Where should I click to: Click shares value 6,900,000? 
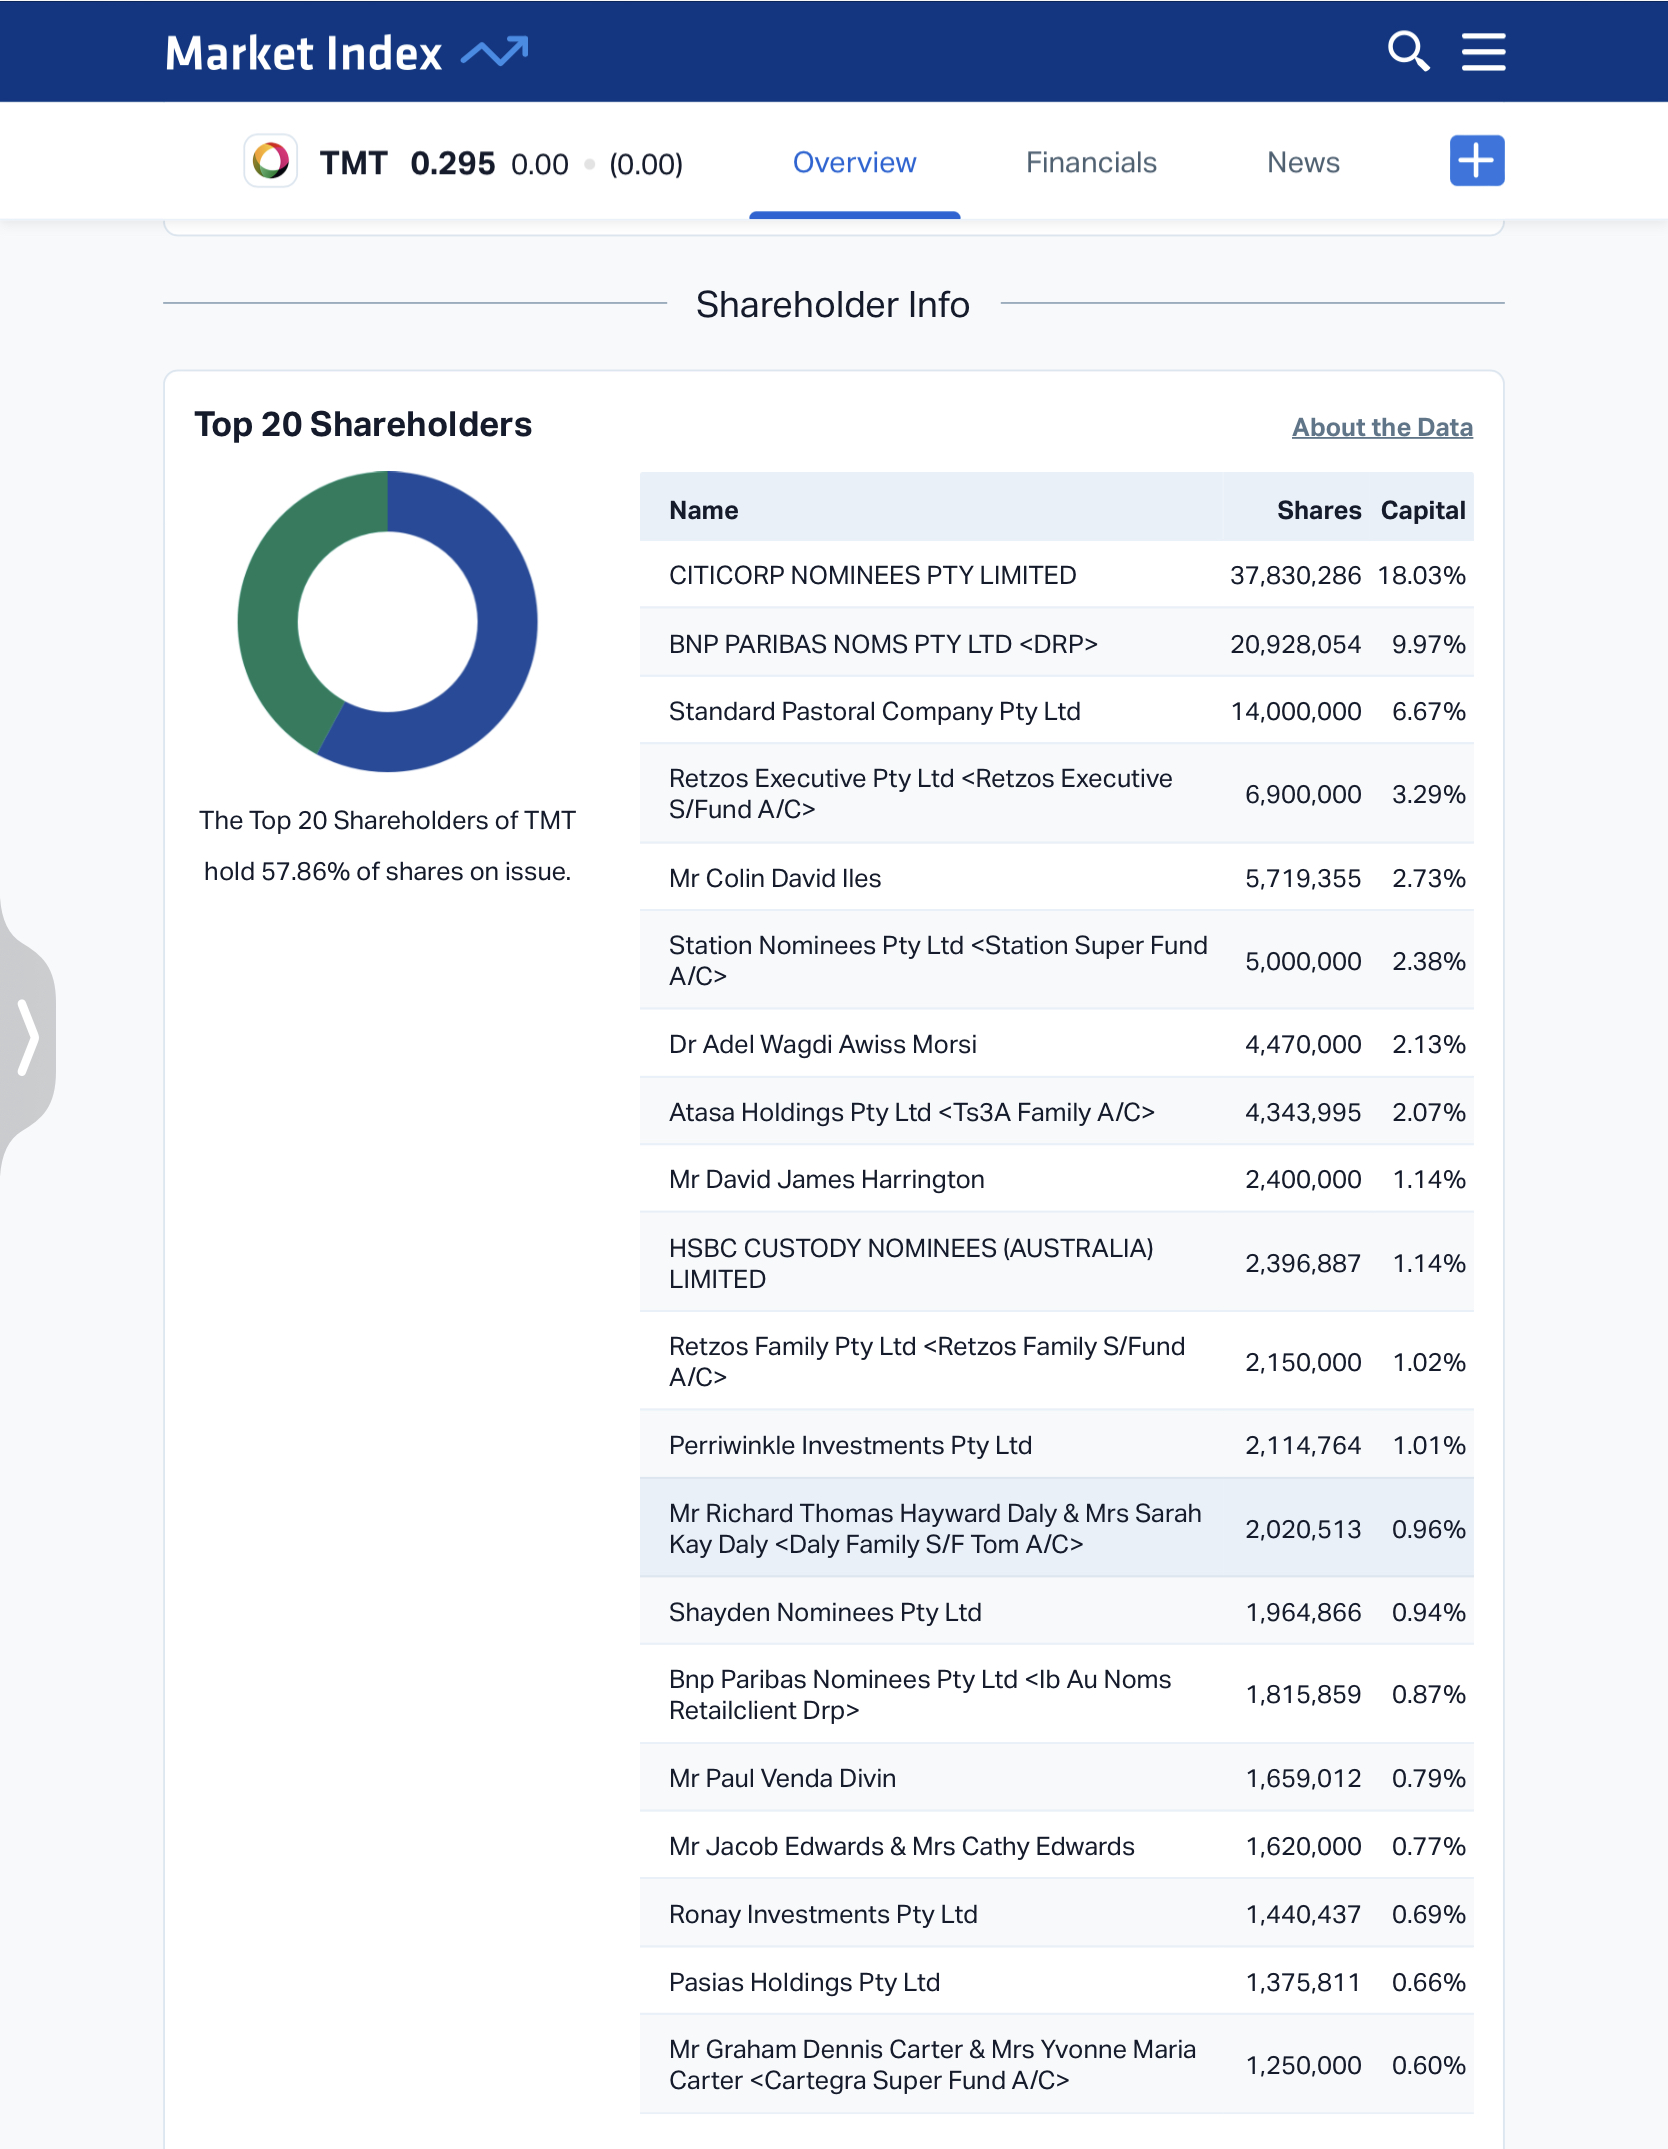(x=1303, y=795)
